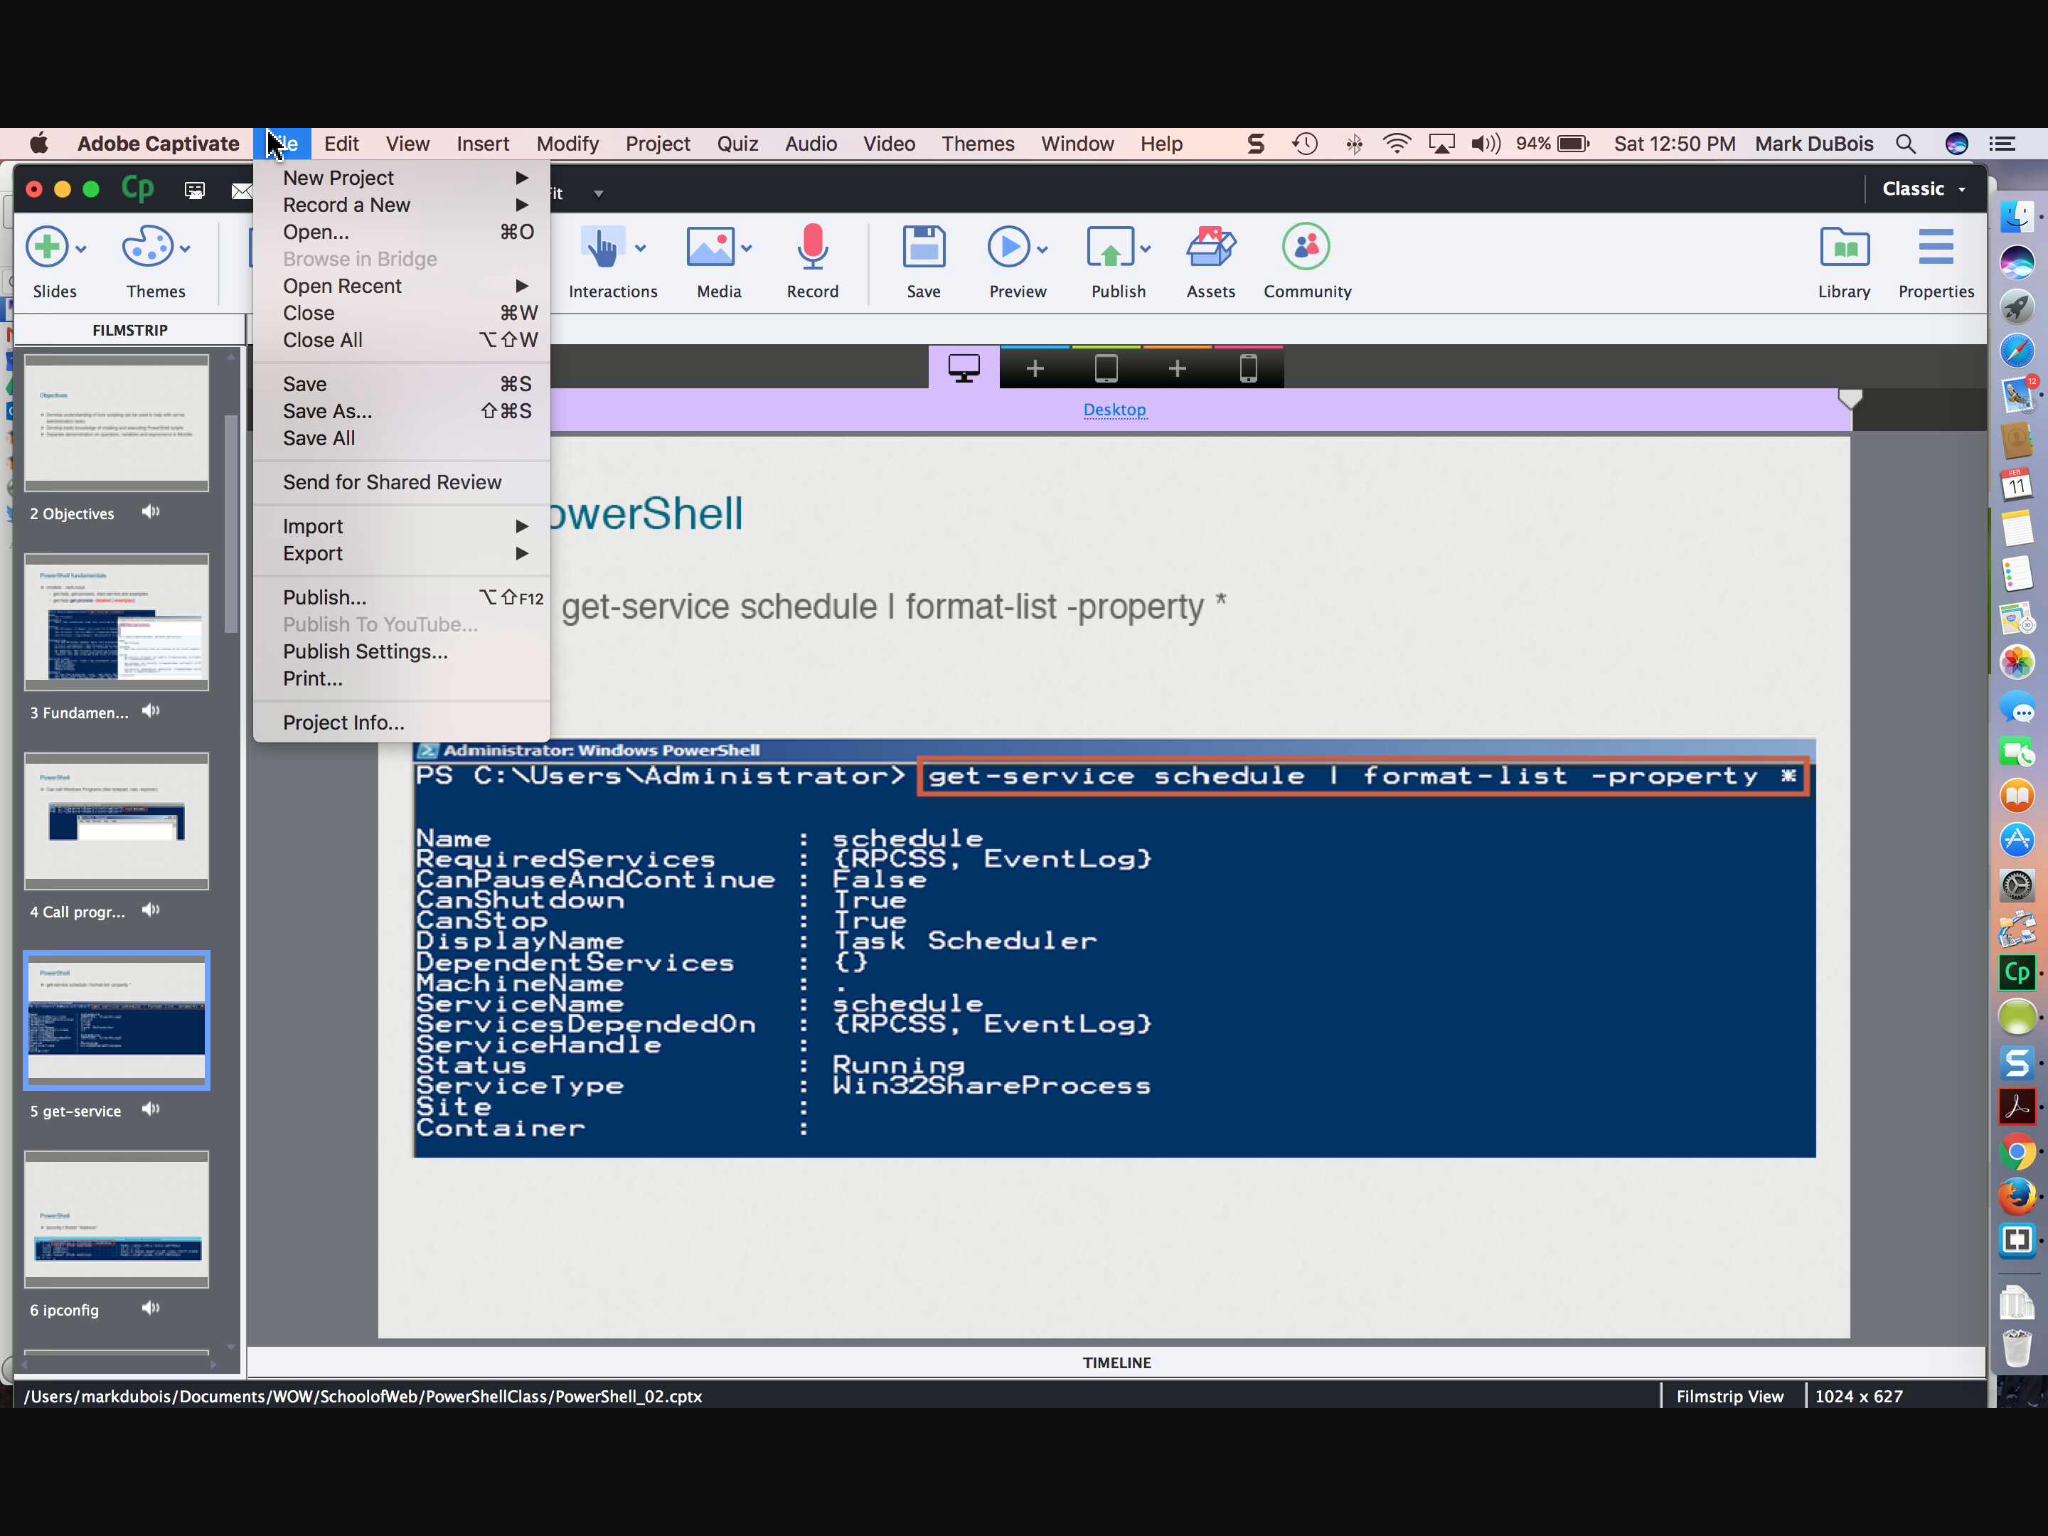This screenshot has height=1536, width=2048.
Task: Add breakpoint with plus after Desktop
Action: click(1035, 369)
